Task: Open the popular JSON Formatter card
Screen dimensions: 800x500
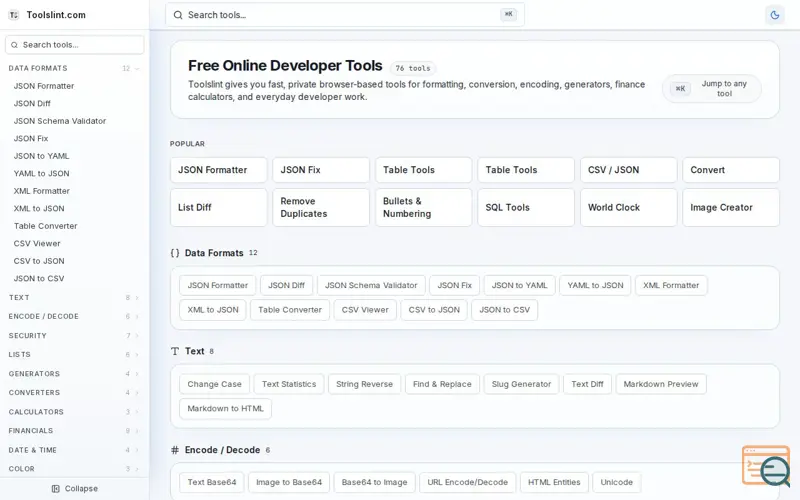Action: point(218,170)
